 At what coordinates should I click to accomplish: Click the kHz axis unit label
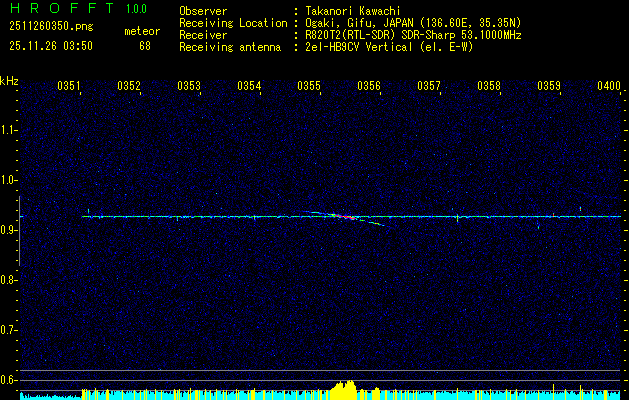[x=9, y=81]
